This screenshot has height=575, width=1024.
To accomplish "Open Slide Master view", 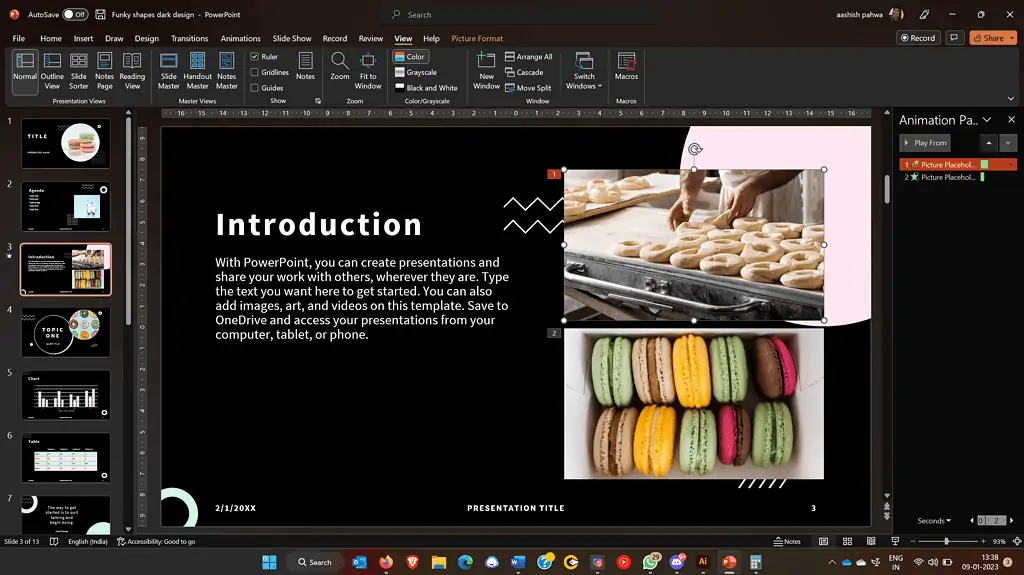I will [x=168, y=70].
